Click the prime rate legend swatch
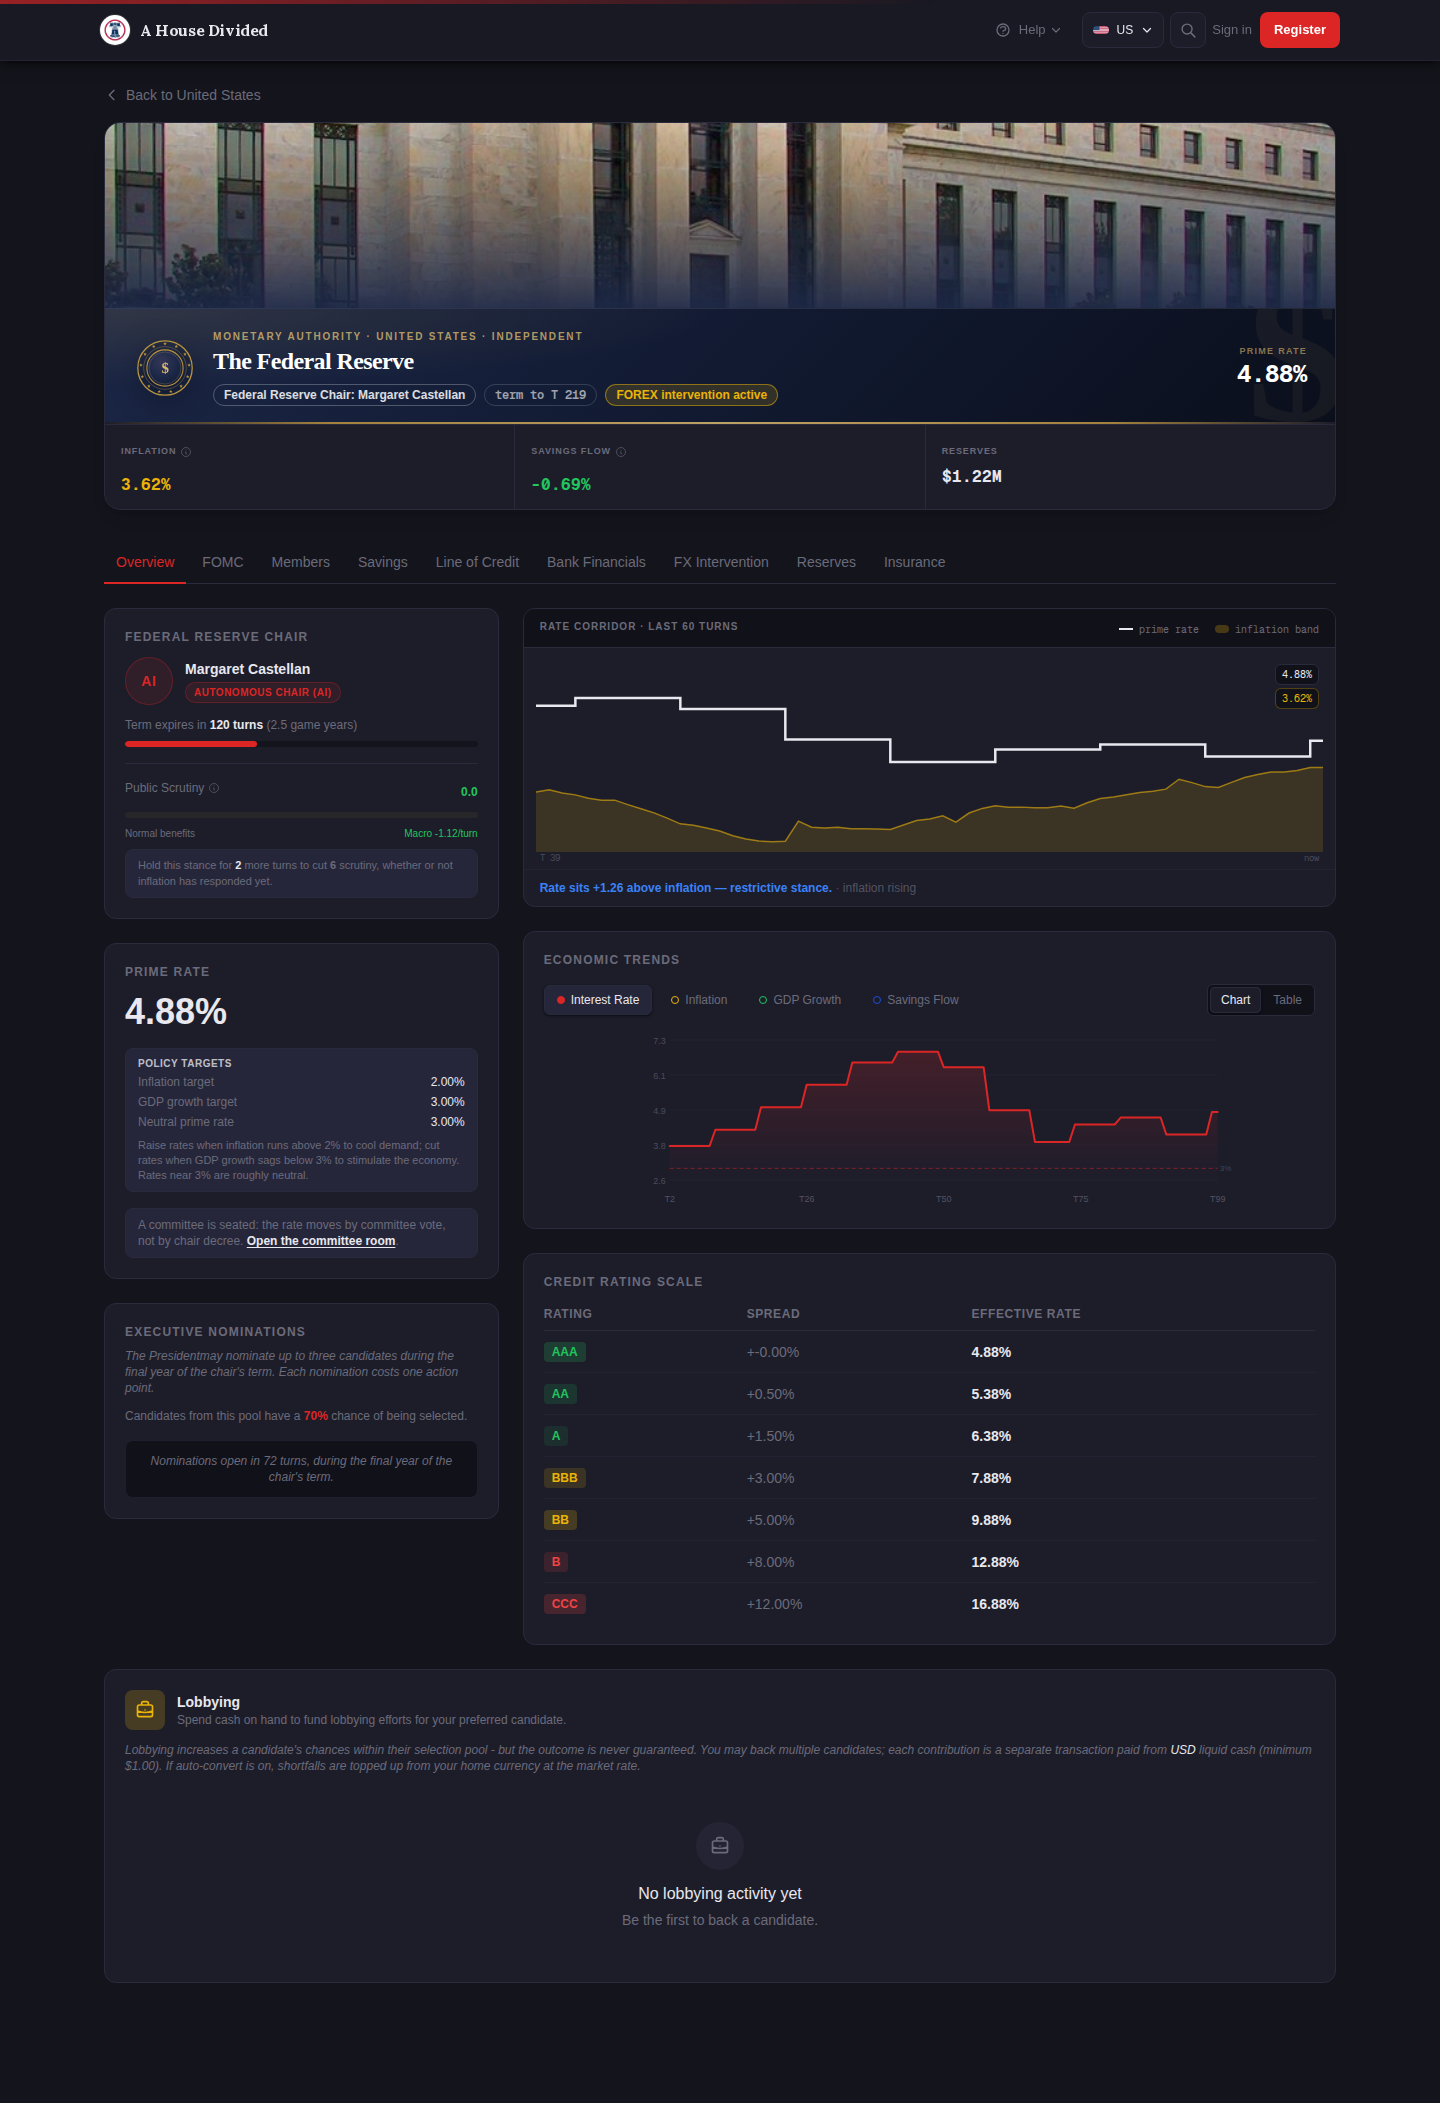 tap(1126, 629)
